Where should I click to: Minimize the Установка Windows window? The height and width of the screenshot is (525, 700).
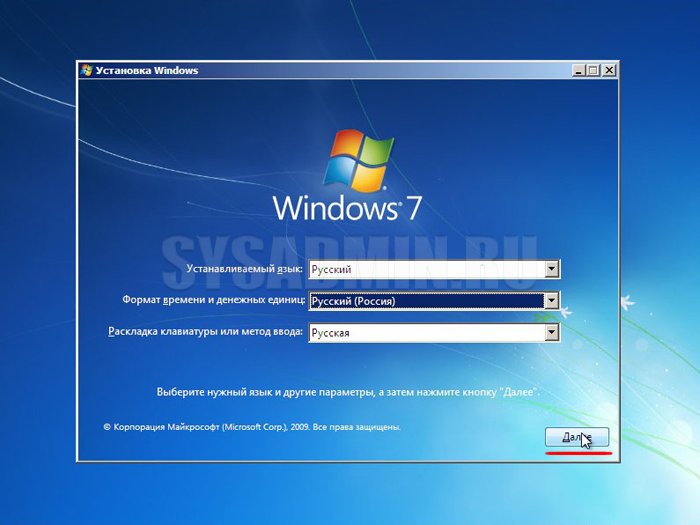pyautogui.click(x=579, y=71)
